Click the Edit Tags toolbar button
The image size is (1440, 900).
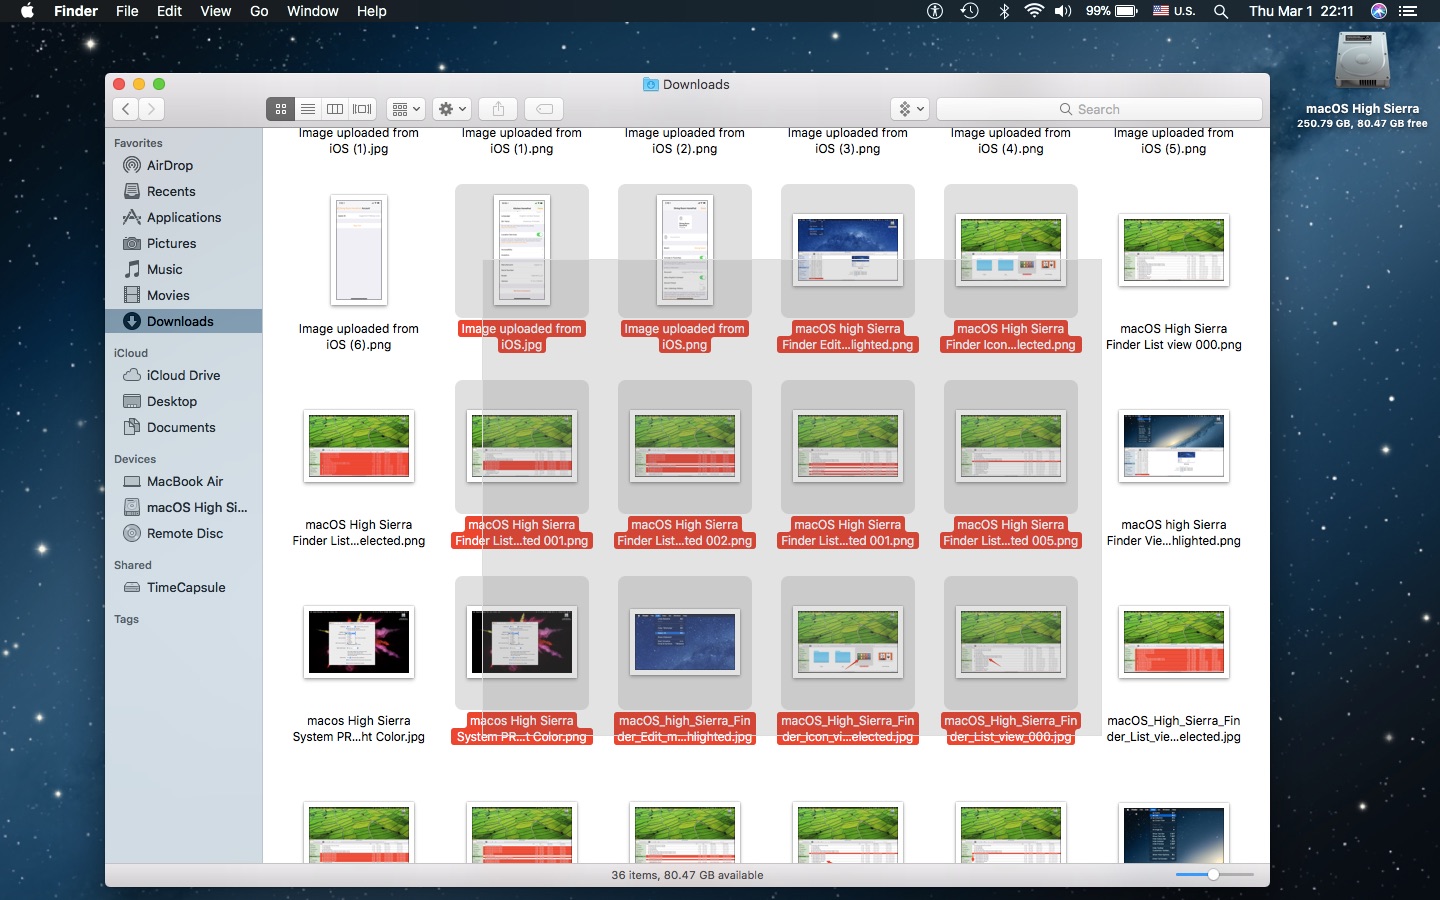click(x=544, y=109)
